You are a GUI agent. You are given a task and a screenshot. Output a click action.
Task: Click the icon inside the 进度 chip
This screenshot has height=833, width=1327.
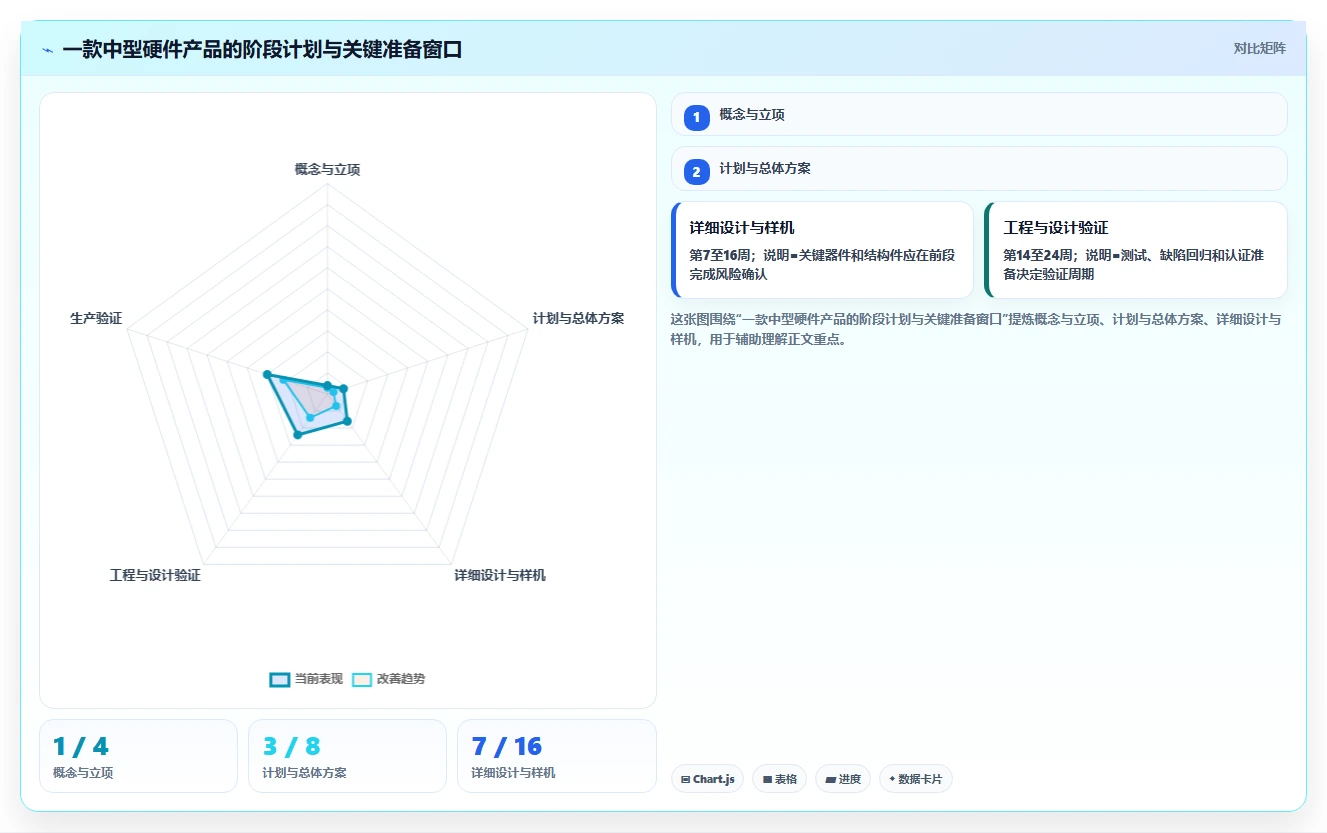tap(830, 779)
